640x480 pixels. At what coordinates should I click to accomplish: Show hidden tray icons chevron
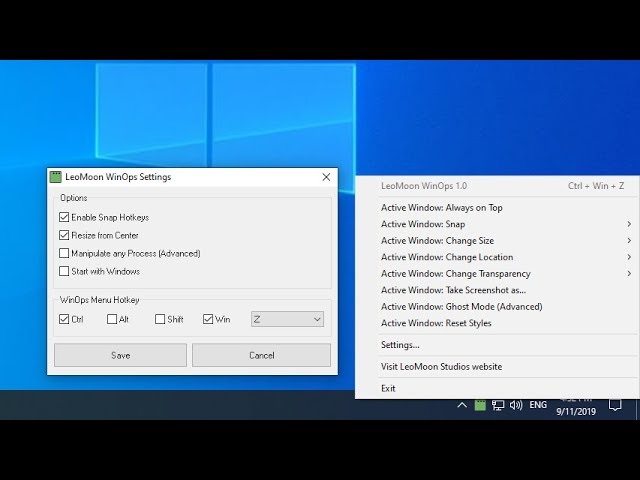click(462, 405)
